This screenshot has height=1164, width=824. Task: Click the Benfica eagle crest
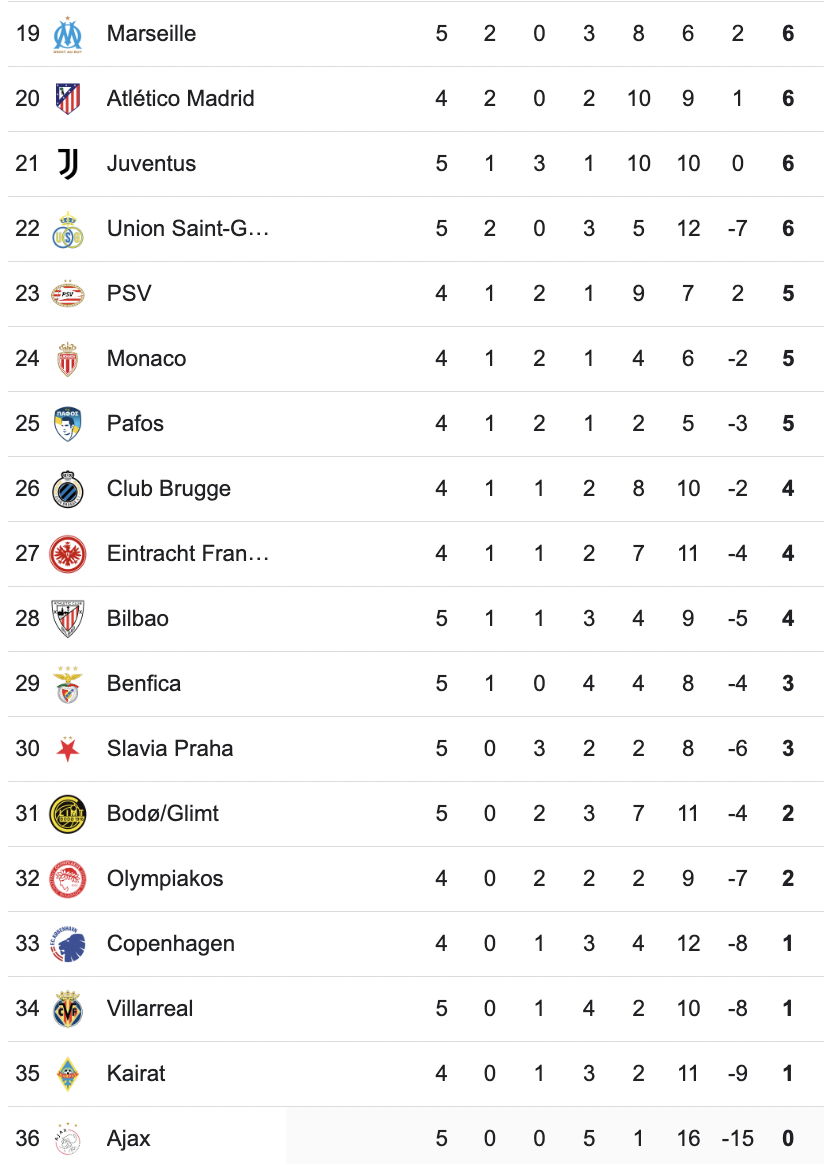68,684
